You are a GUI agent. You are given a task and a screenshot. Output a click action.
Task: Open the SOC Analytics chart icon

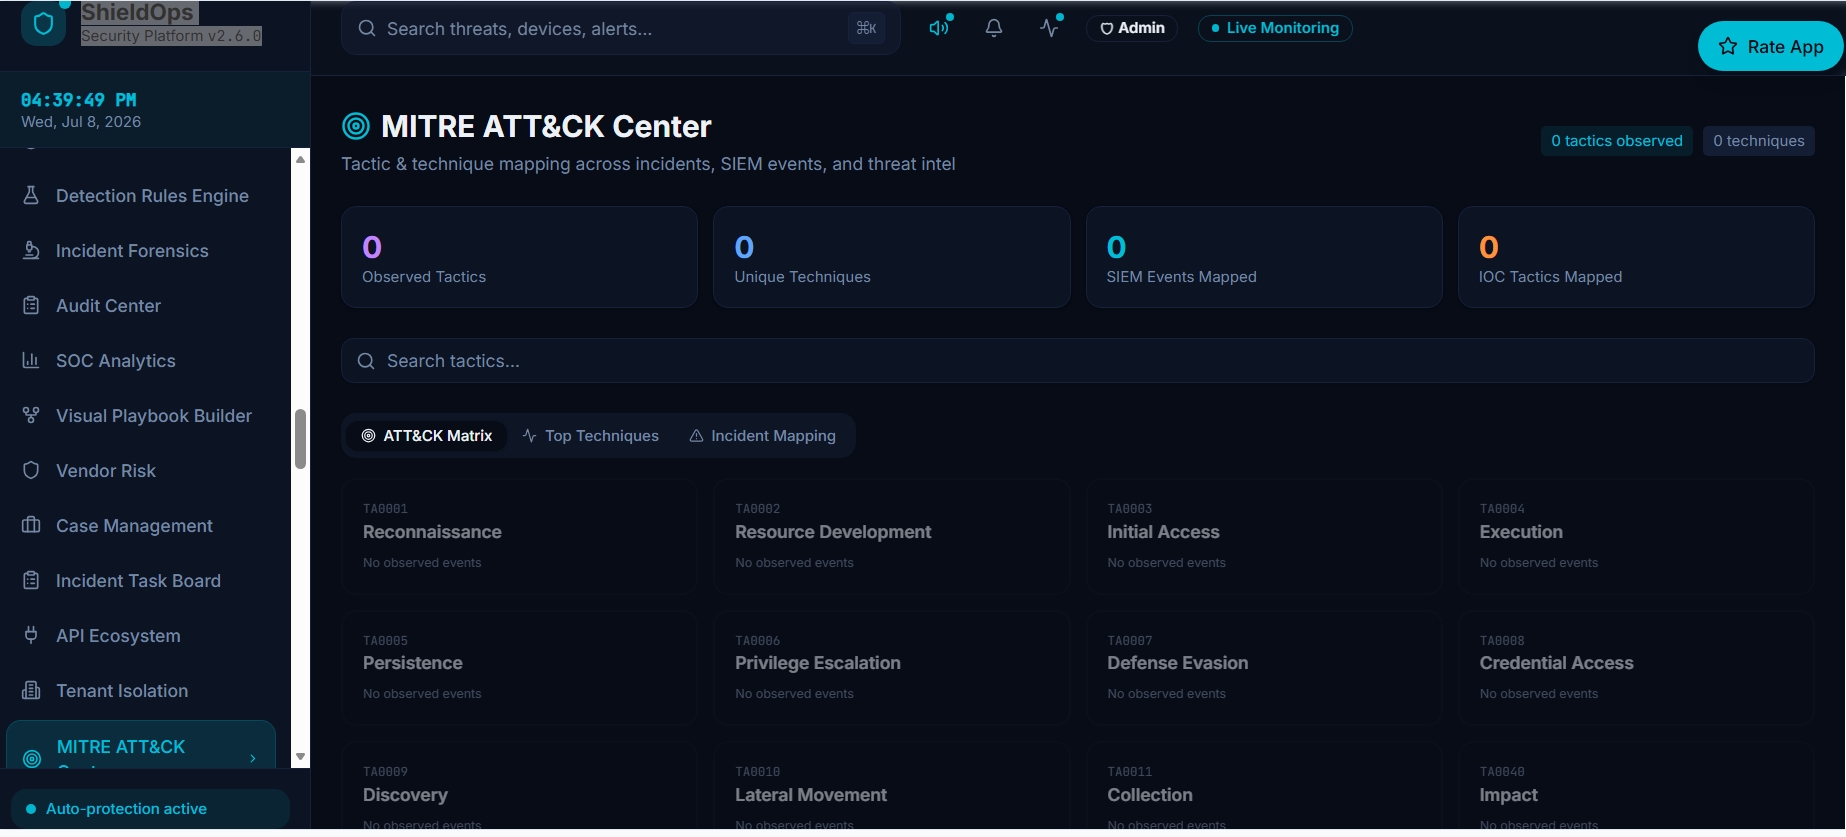(31, 360)
